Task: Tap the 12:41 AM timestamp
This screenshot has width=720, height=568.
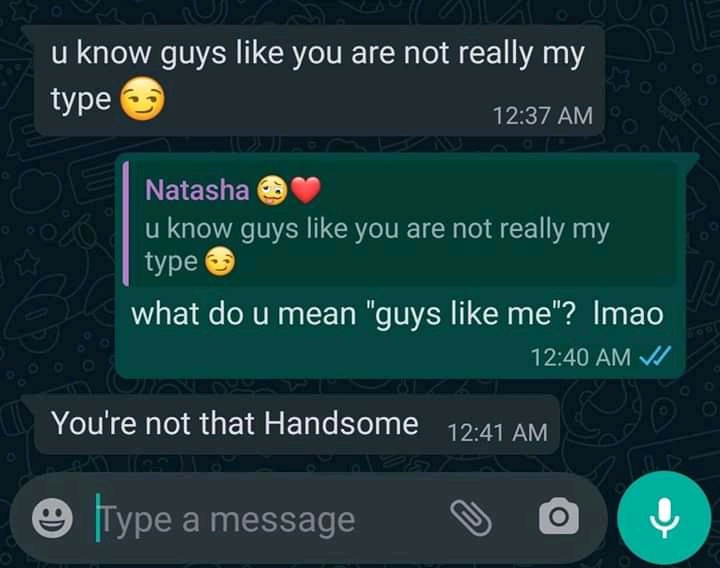Action: [x=498, y=433]
